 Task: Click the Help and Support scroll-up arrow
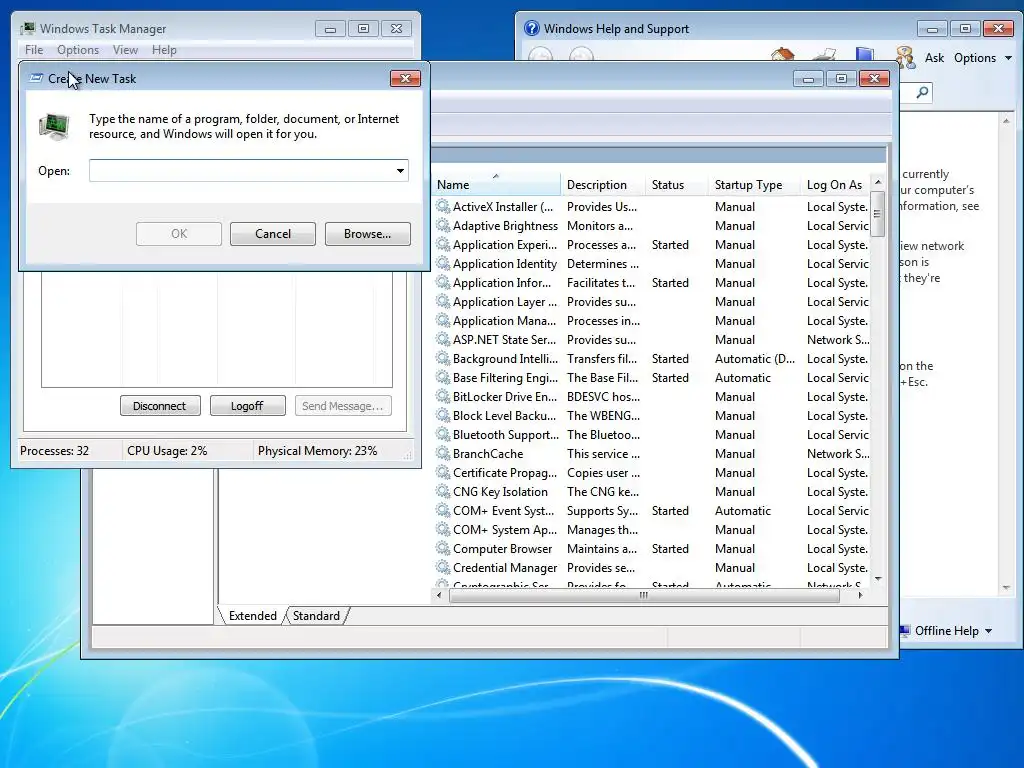click(x=1006, y=121)
